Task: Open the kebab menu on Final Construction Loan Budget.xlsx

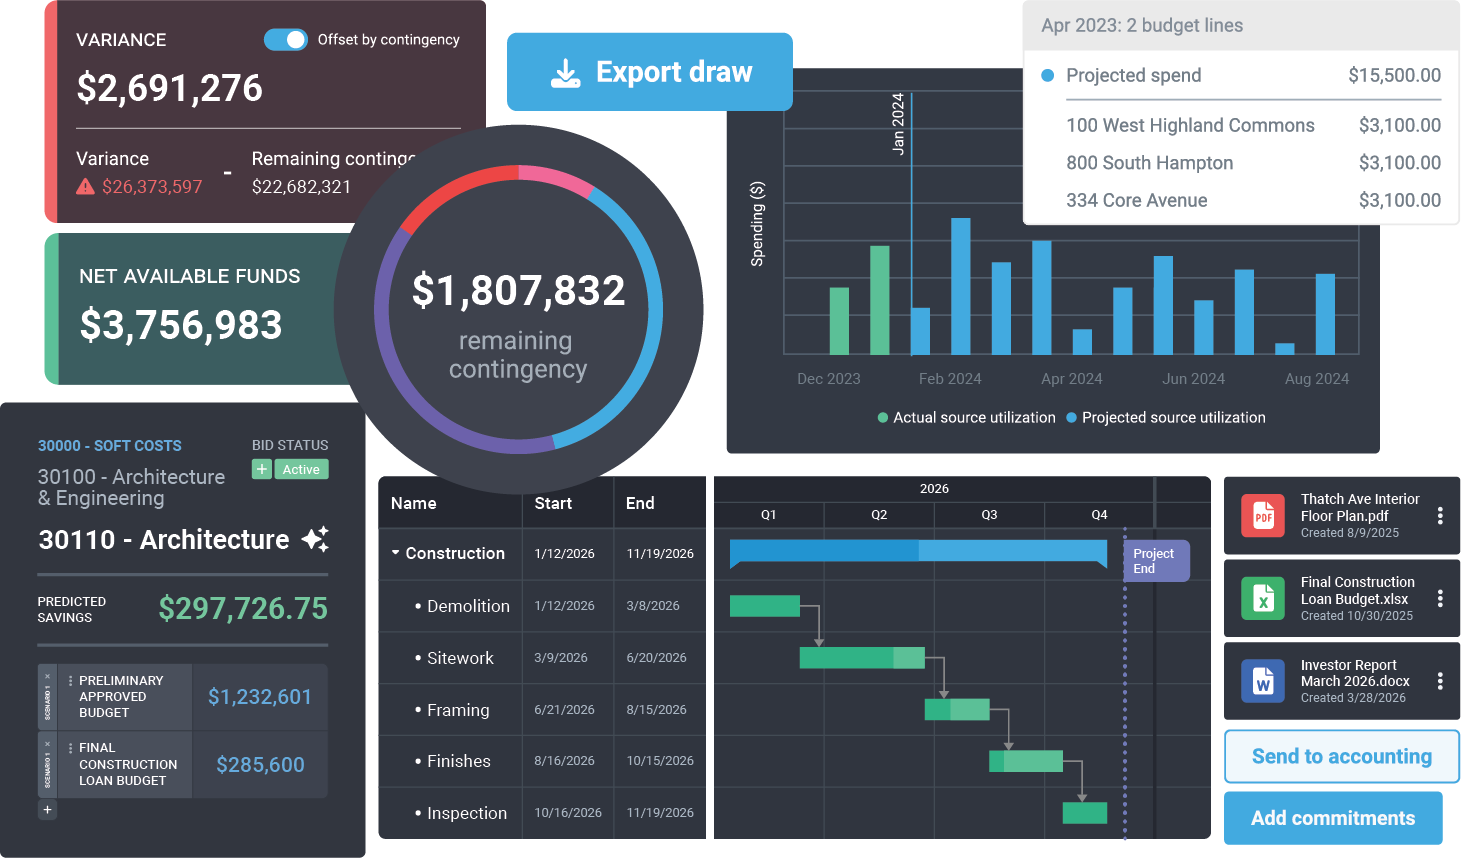Action: click(x=1438, y=597)
